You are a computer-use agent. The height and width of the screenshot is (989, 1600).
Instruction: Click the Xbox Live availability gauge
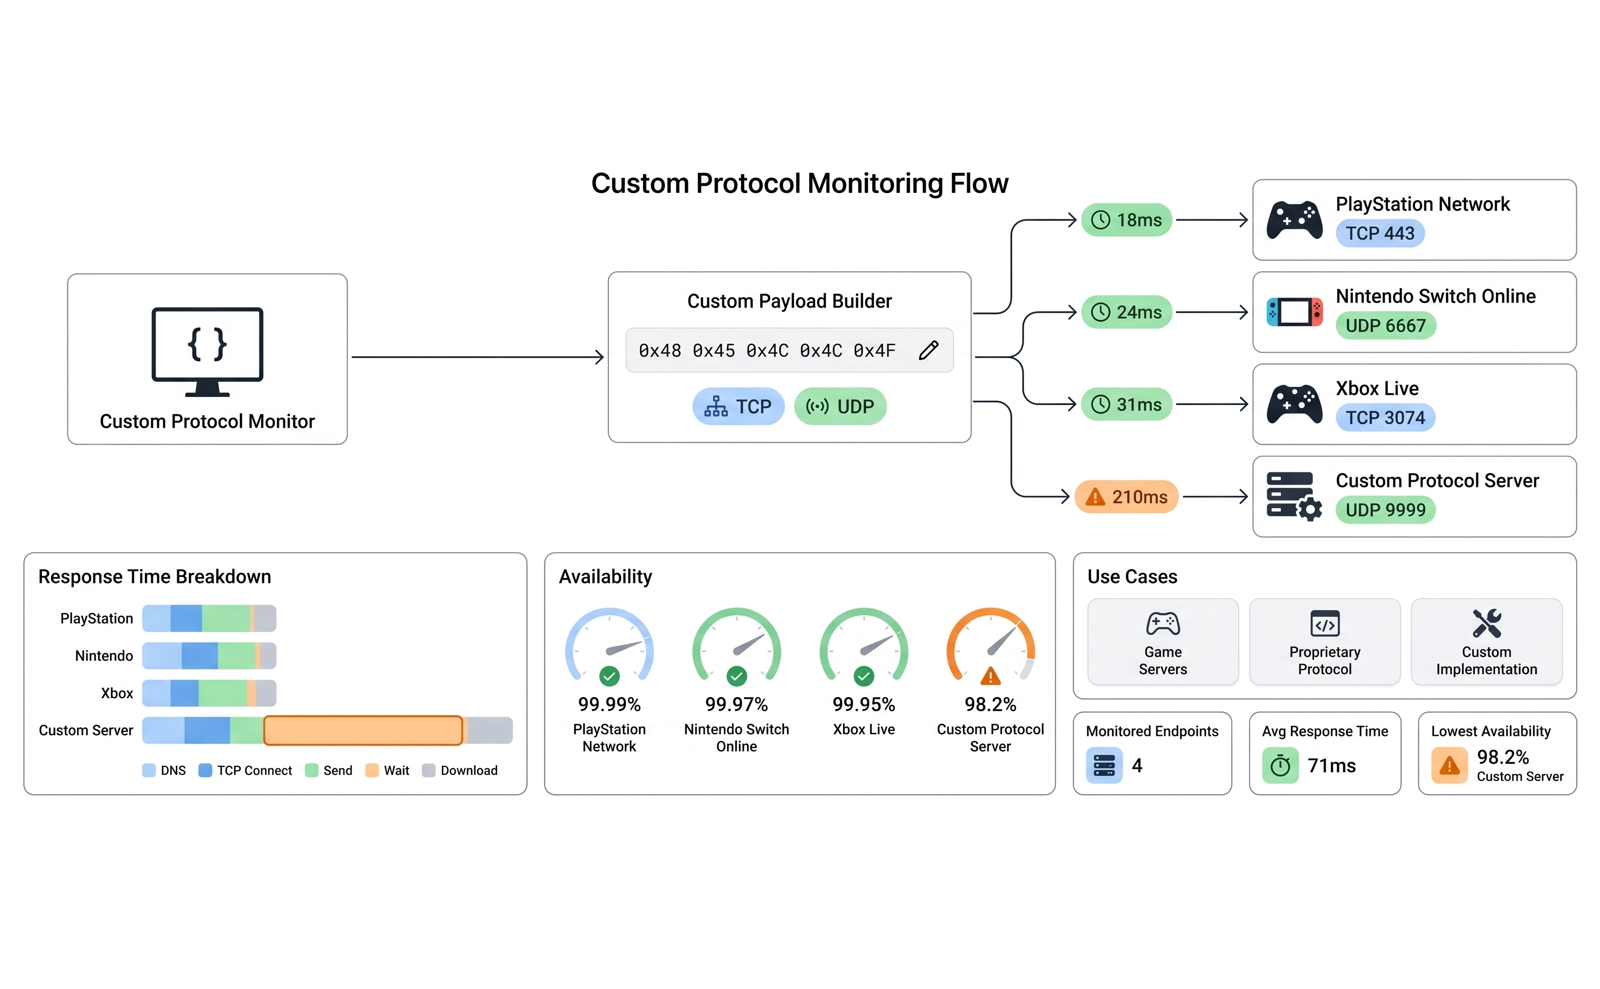tap(864, 646)
